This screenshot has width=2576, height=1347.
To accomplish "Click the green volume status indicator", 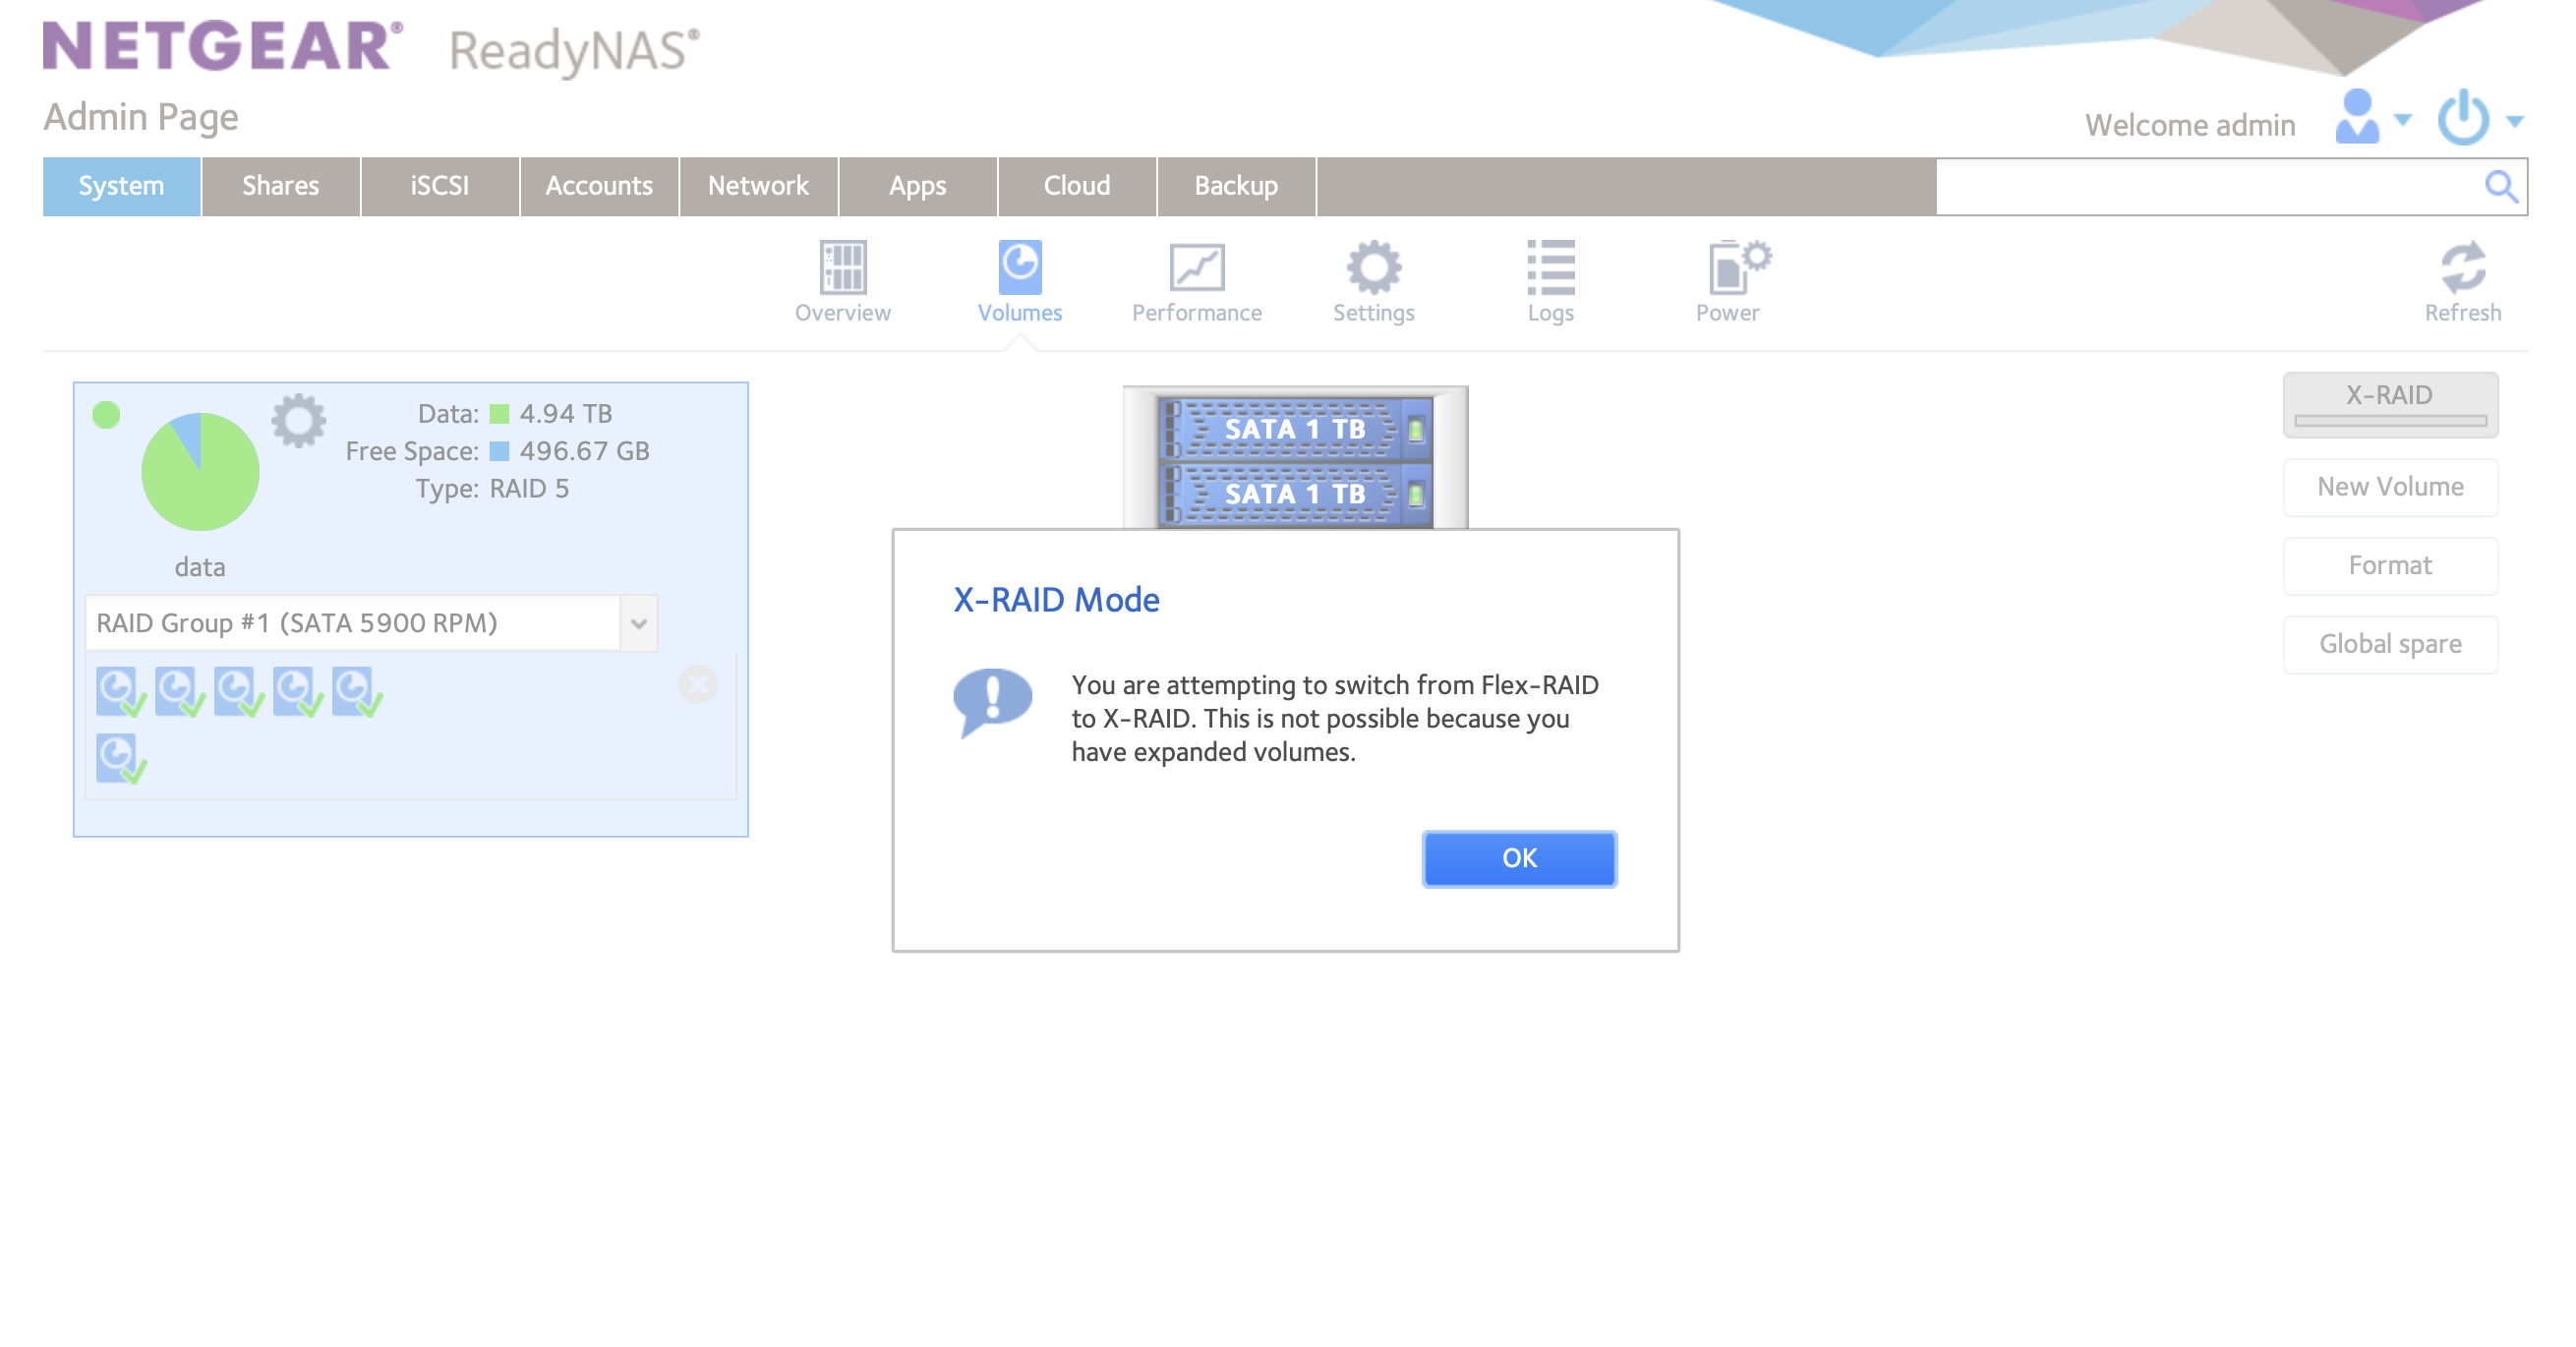I will [x=106, y=414].
